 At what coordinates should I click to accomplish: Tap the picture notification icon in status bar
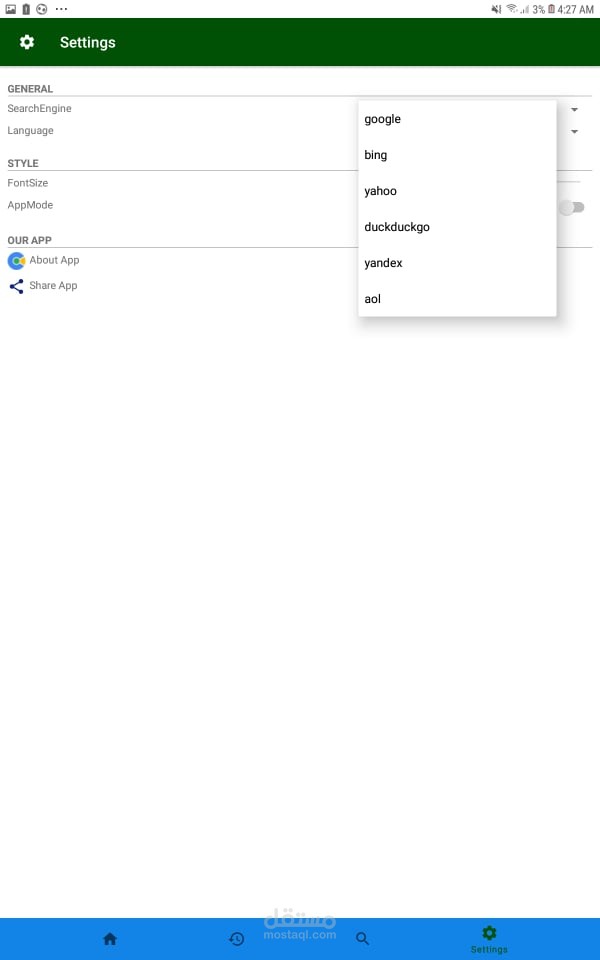pos(10,9)
